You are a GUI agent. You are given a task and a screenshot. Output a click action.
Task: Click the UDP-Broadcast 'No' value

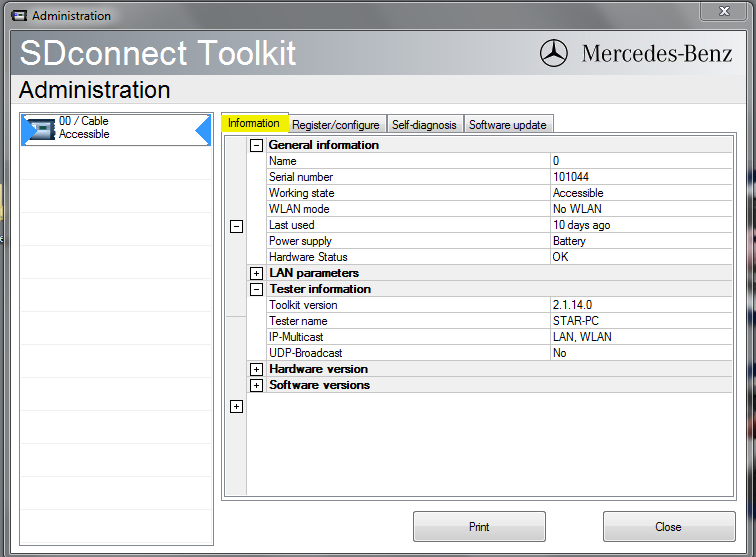(x=559, y=353)
